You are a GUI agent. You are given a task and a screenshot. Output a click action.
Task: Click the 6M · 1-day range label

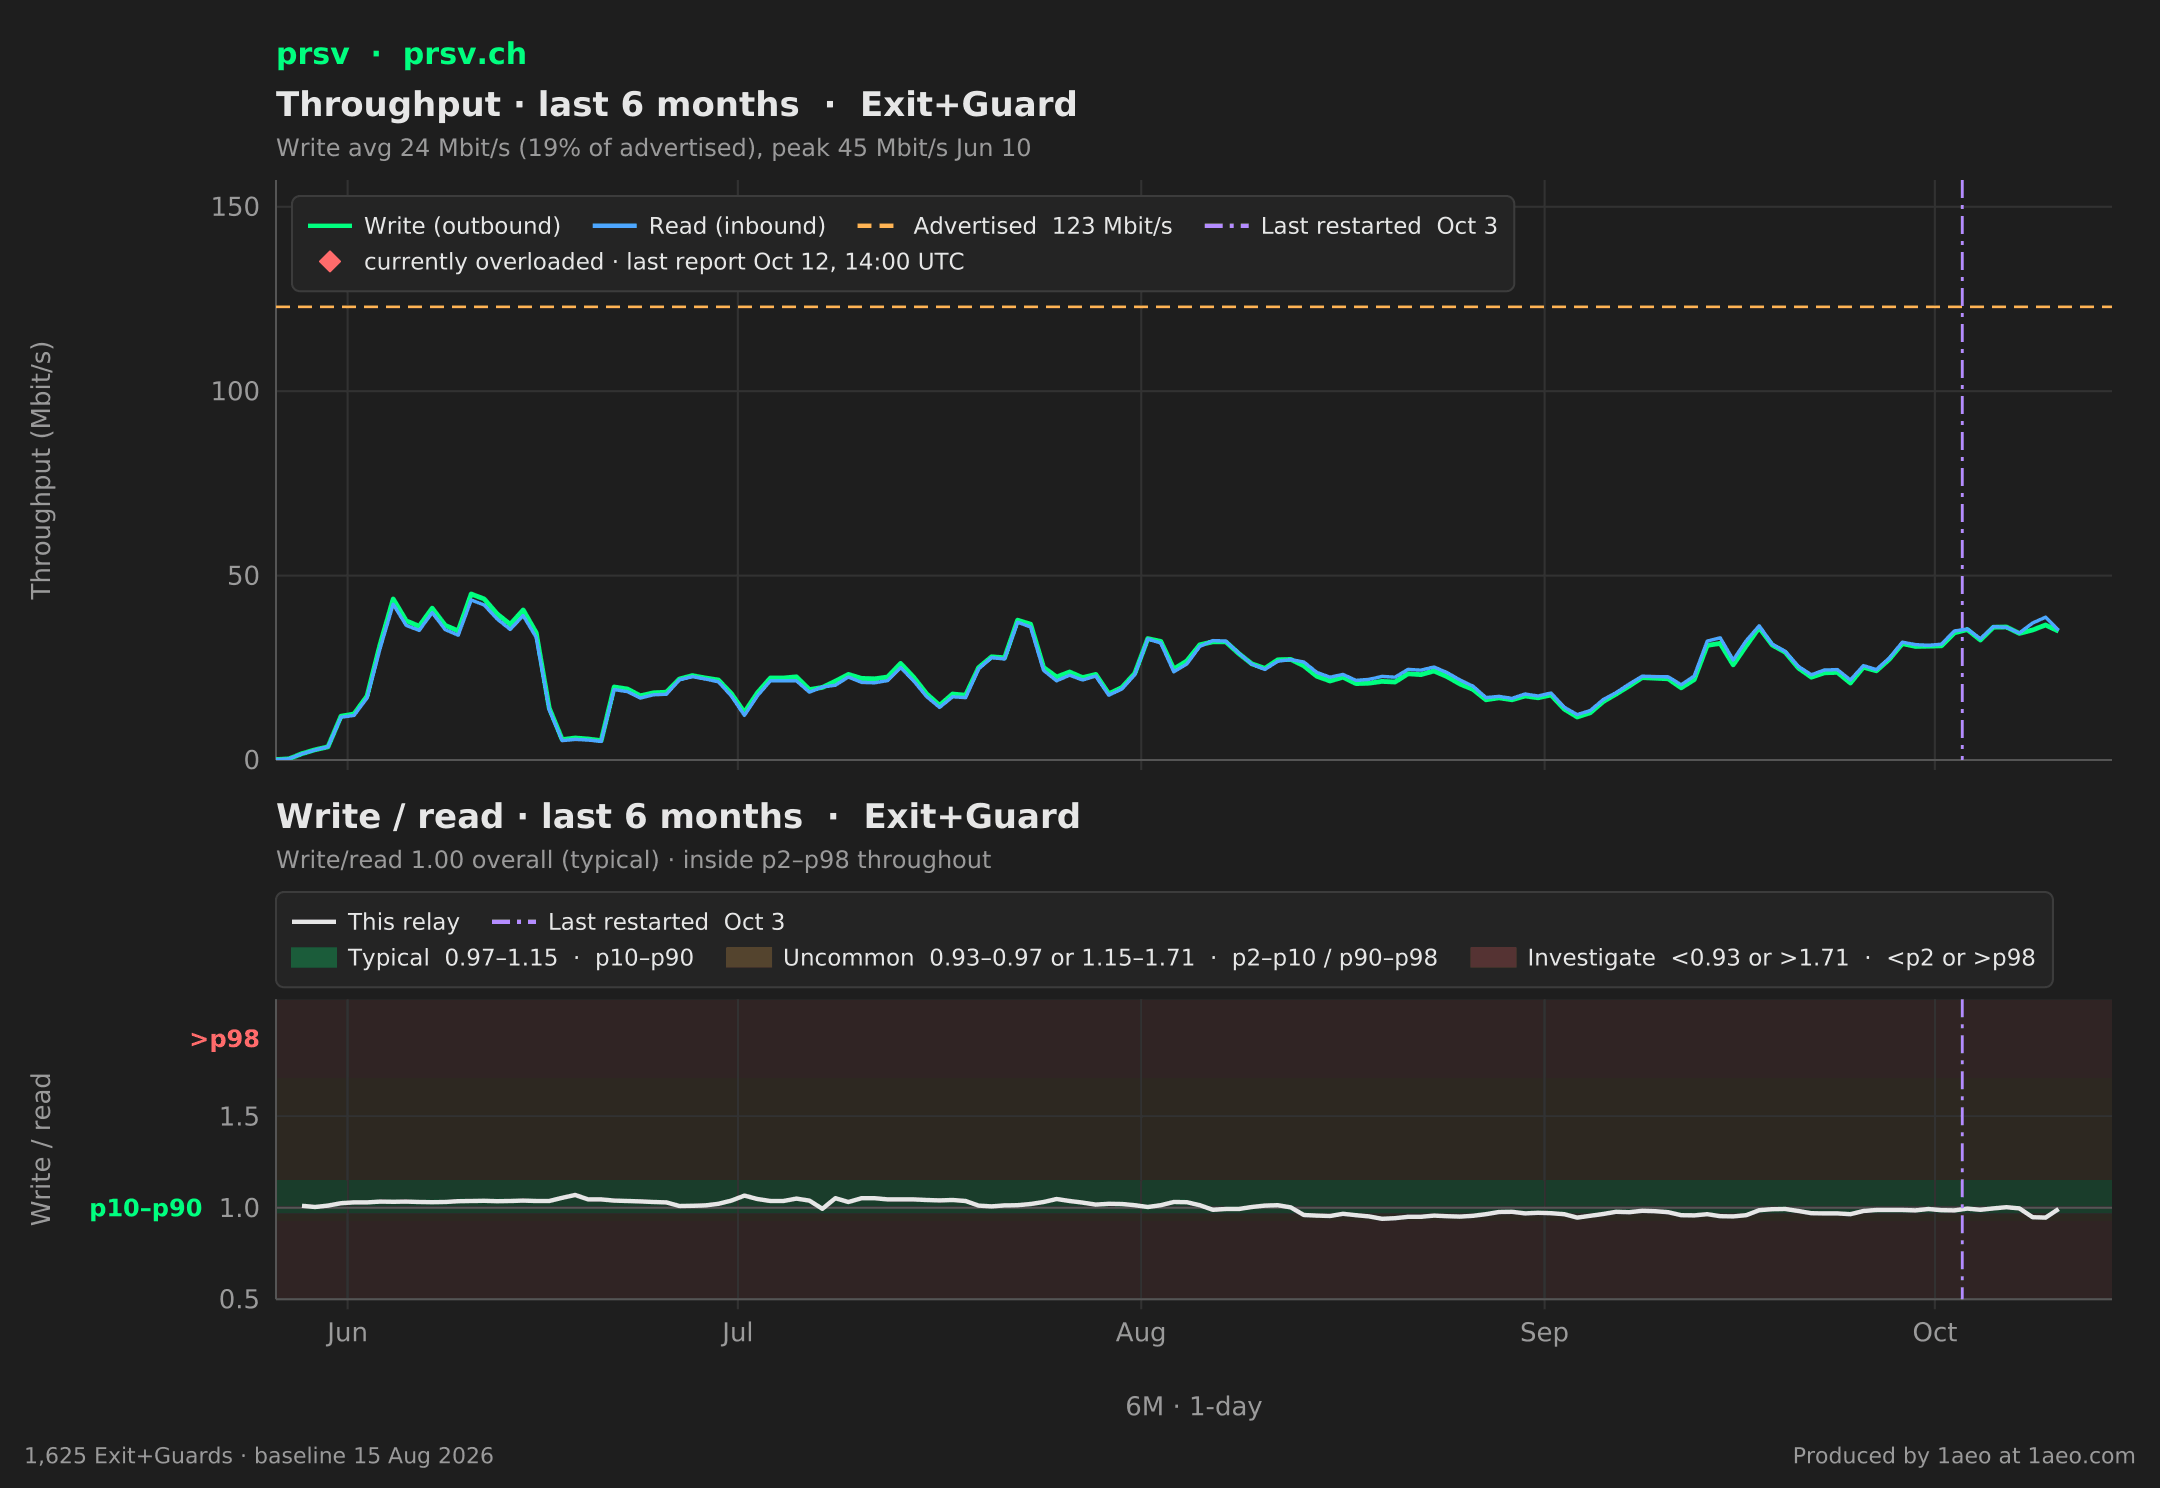(x=1193, y=1407)
